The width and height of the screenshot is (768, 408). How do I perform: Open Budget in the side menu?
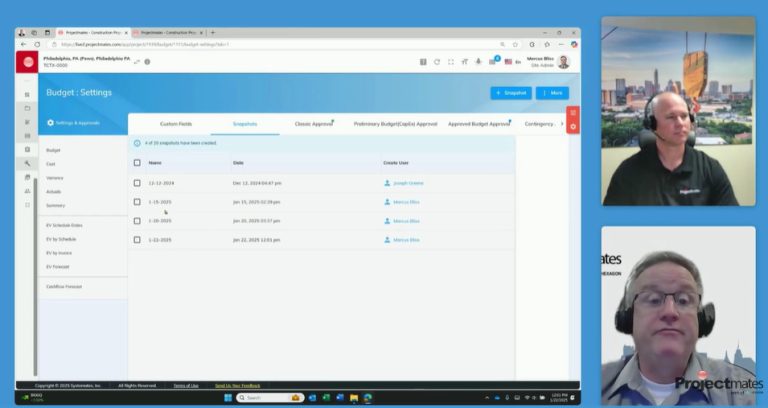click(53, 150)
